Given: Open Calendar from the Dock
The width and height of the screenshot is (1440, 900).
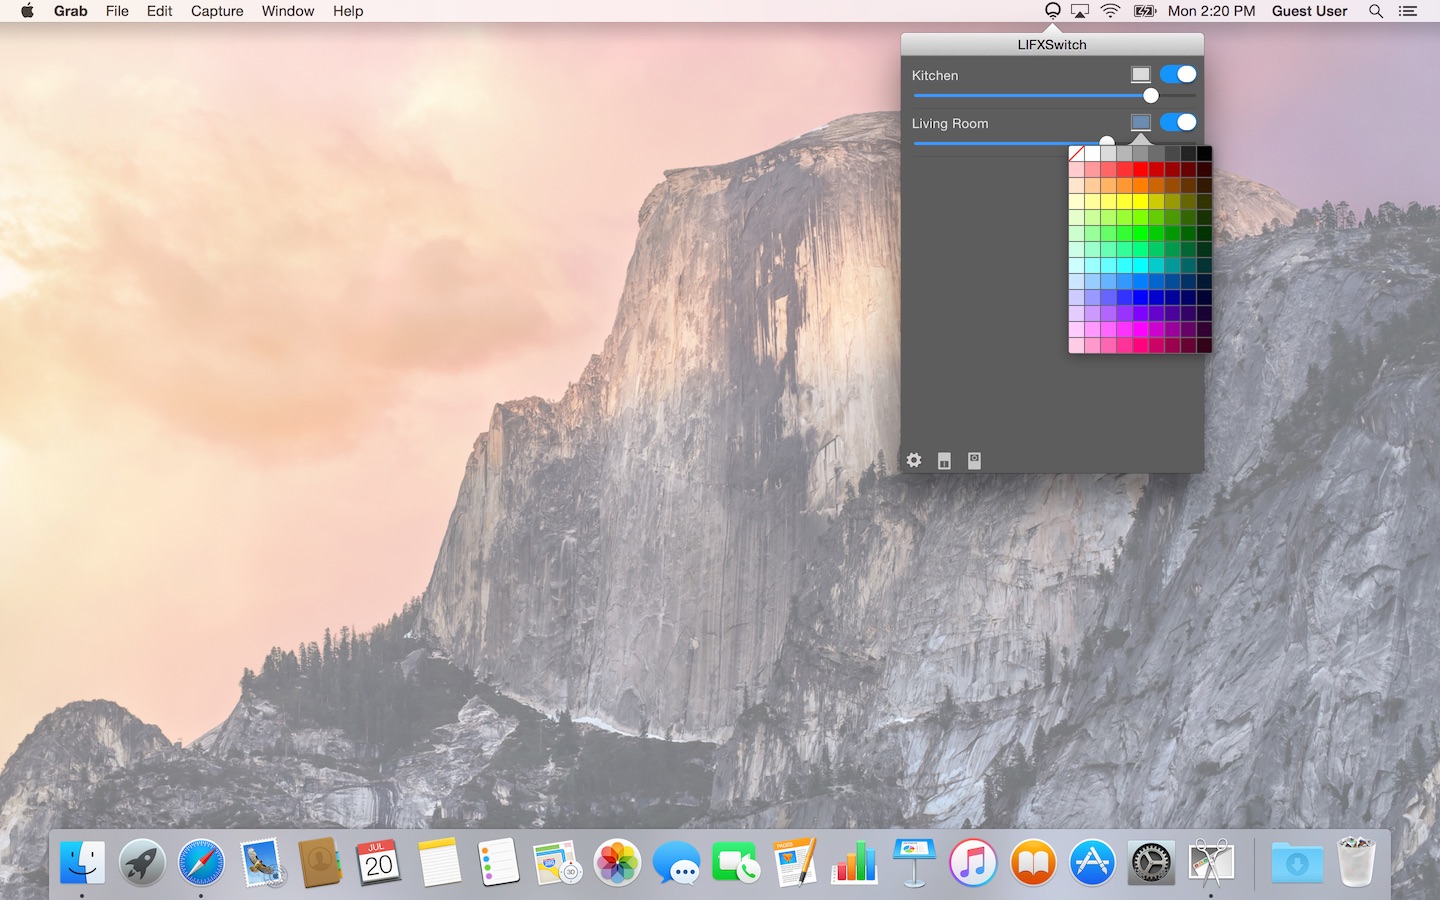Looking at the screenshot, I should pos(379,862).
